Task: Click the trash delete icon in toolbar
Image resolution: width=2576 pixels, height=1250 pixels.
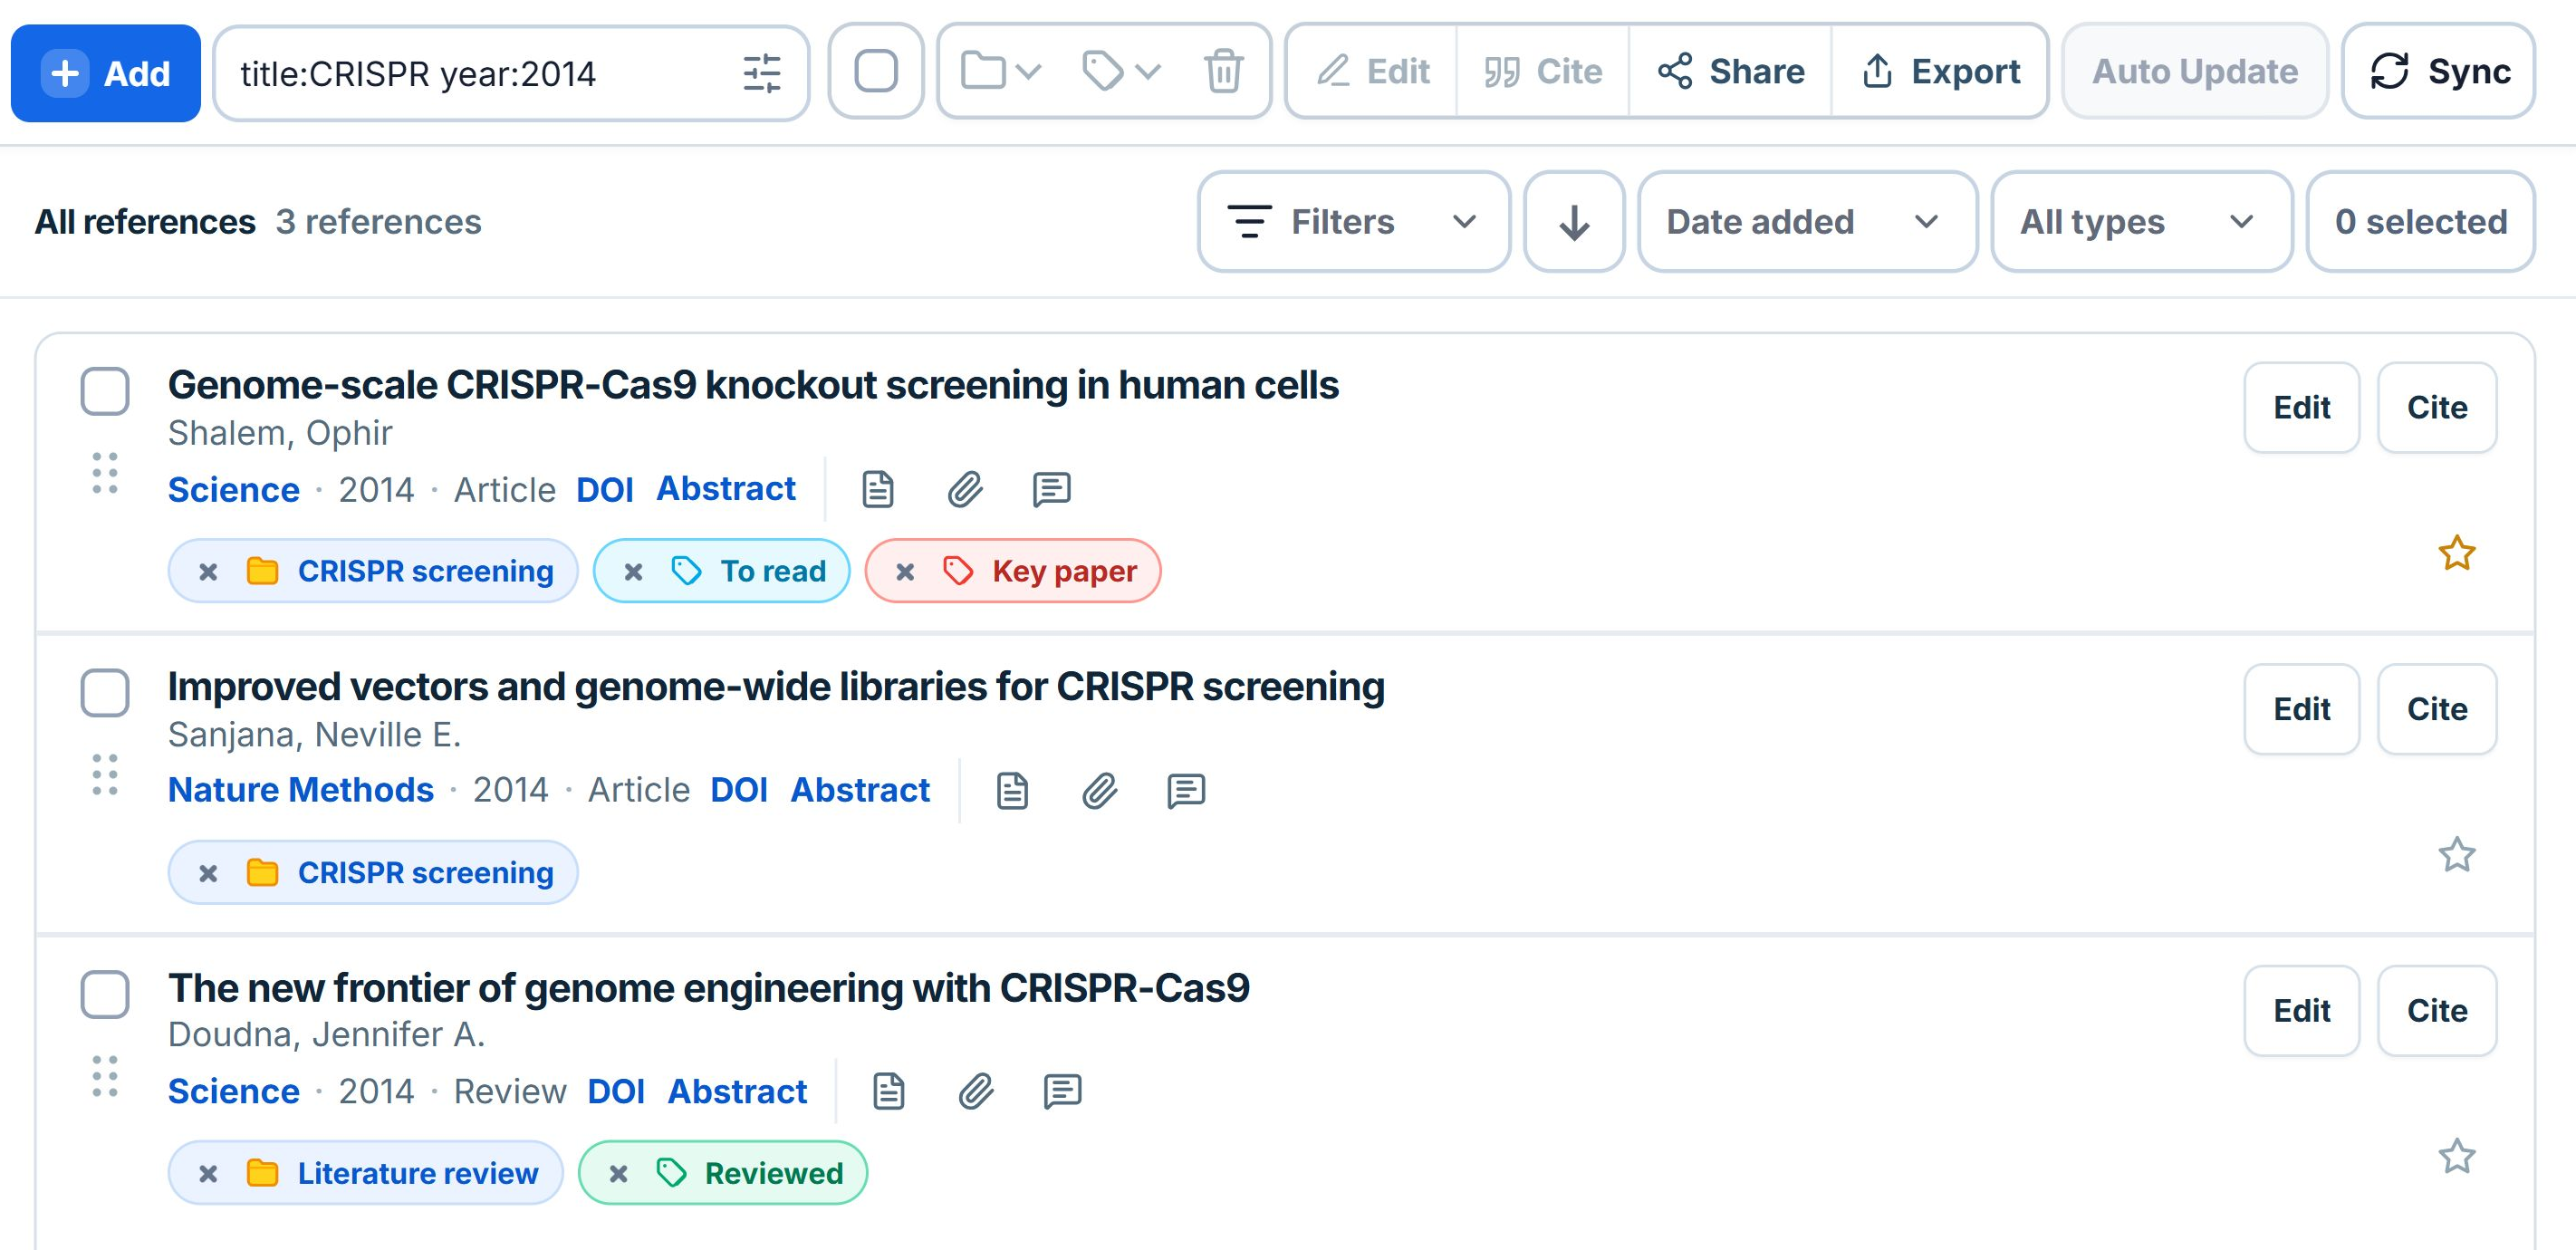Action: pos(1223,72)
